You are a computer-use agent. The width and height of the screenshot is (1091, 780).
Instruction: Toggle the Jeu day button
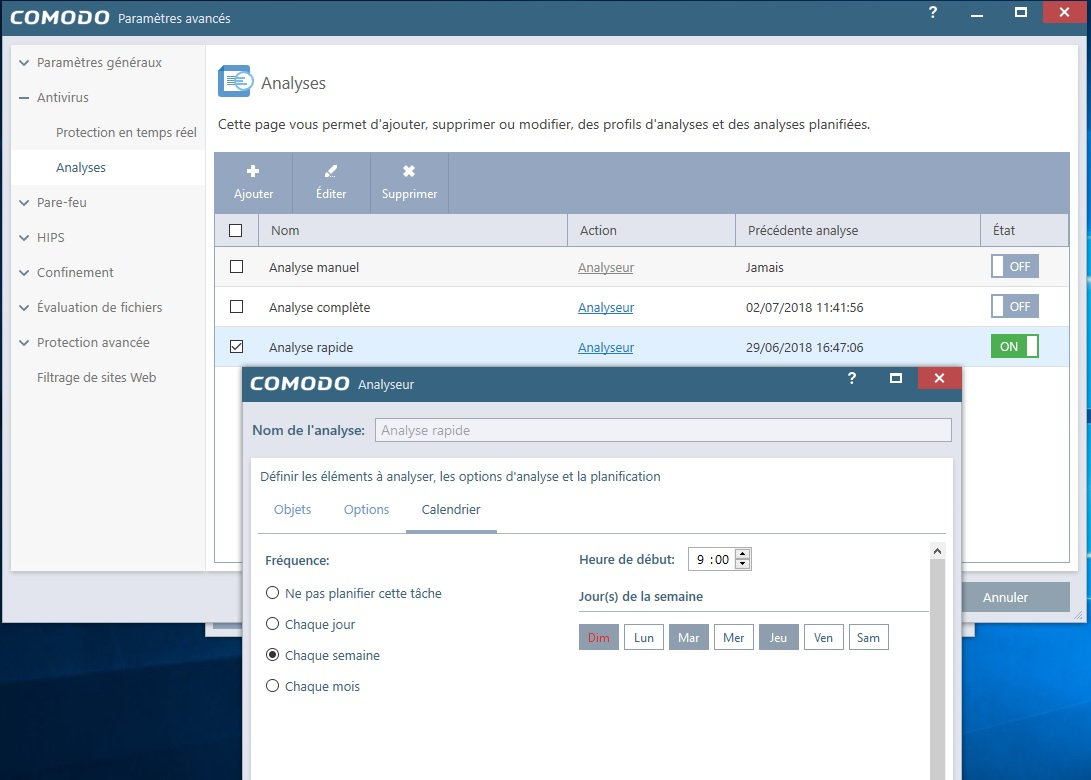(x=779, y=637)
